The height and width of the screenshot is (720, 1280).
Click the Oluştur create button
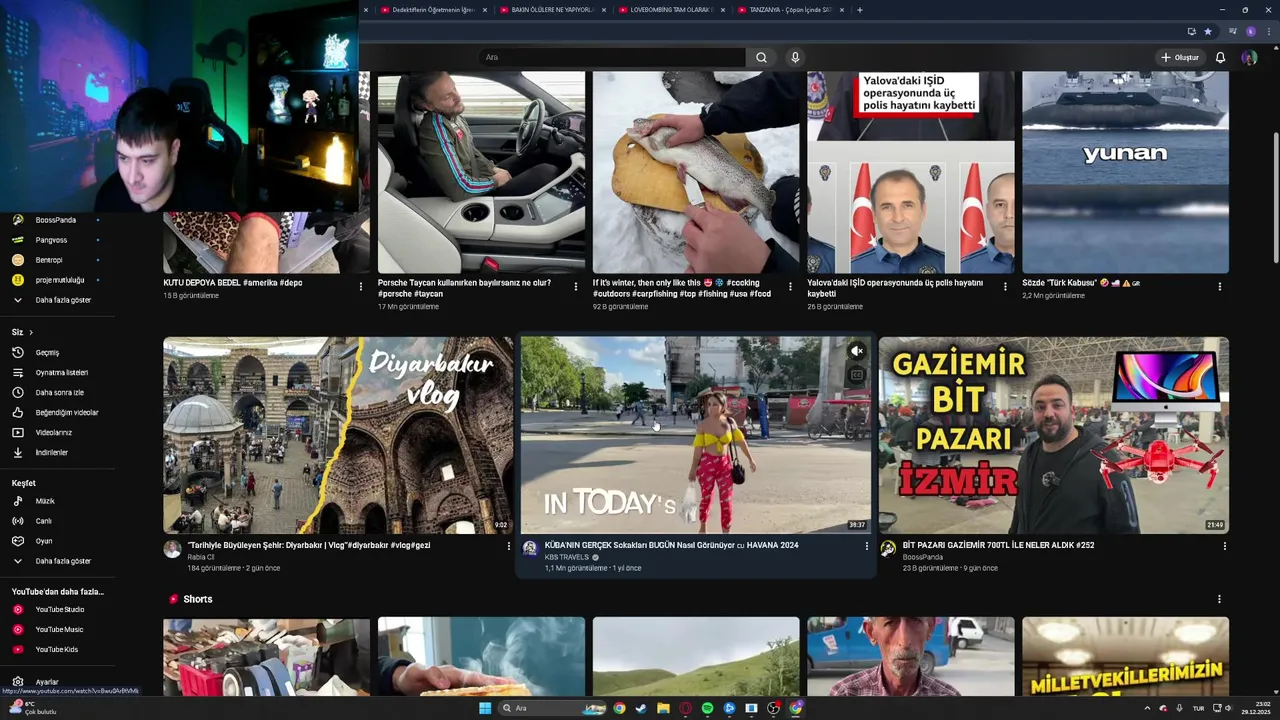[1180, 57]
